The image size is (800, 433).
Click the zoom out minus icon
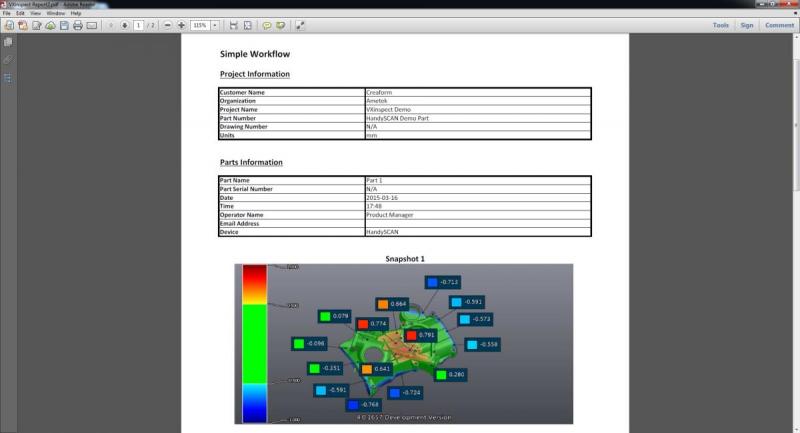point(167,25)
